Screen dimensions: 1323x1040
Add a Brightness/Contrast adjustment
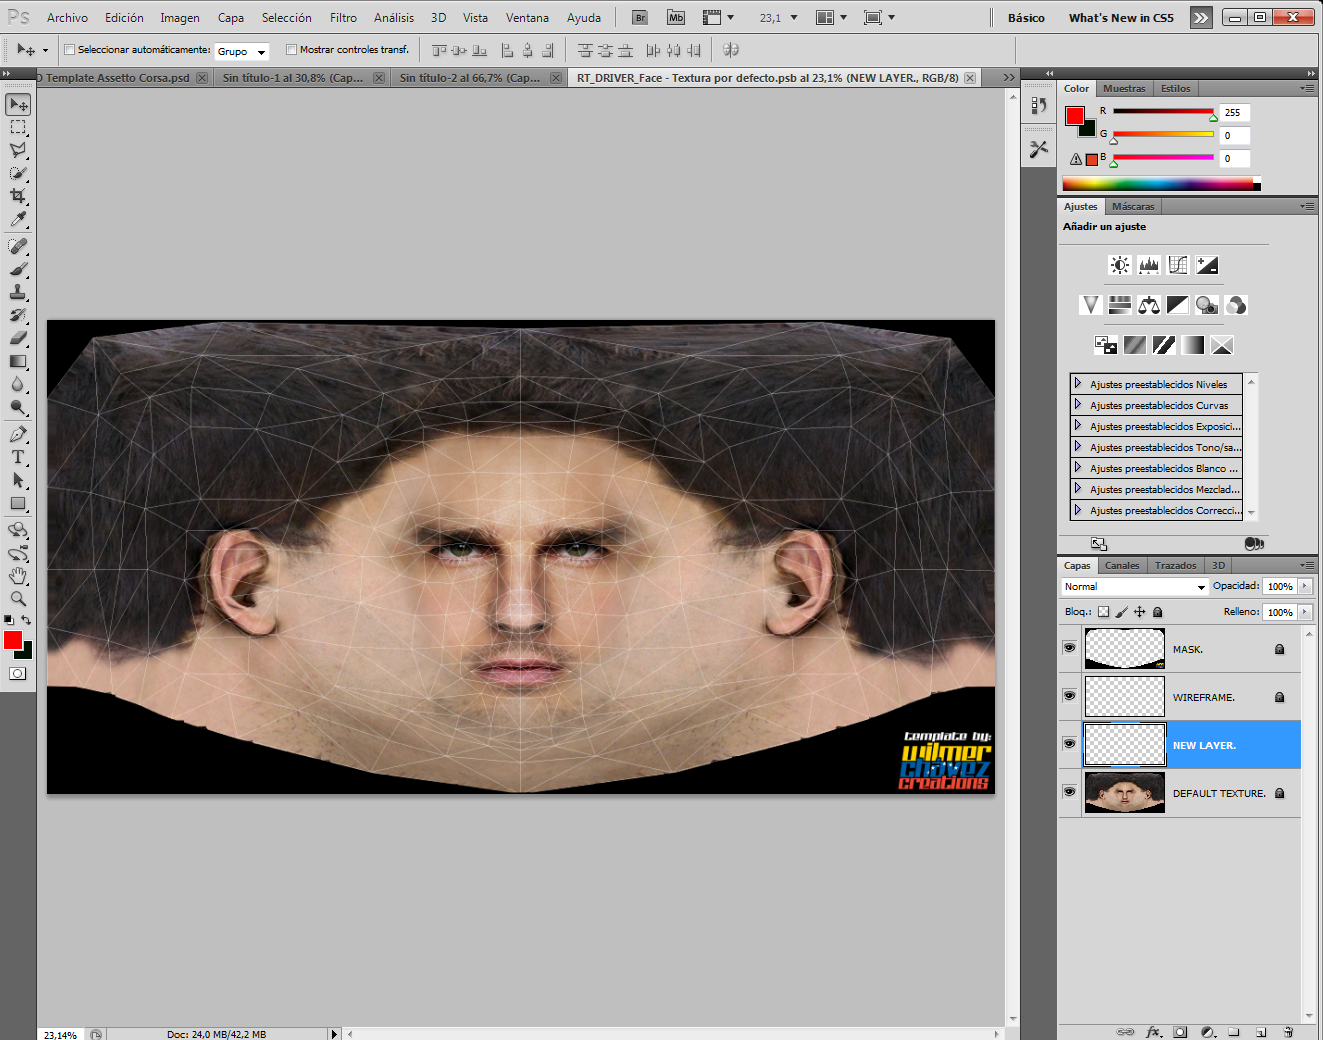(x=1120, y=265)
